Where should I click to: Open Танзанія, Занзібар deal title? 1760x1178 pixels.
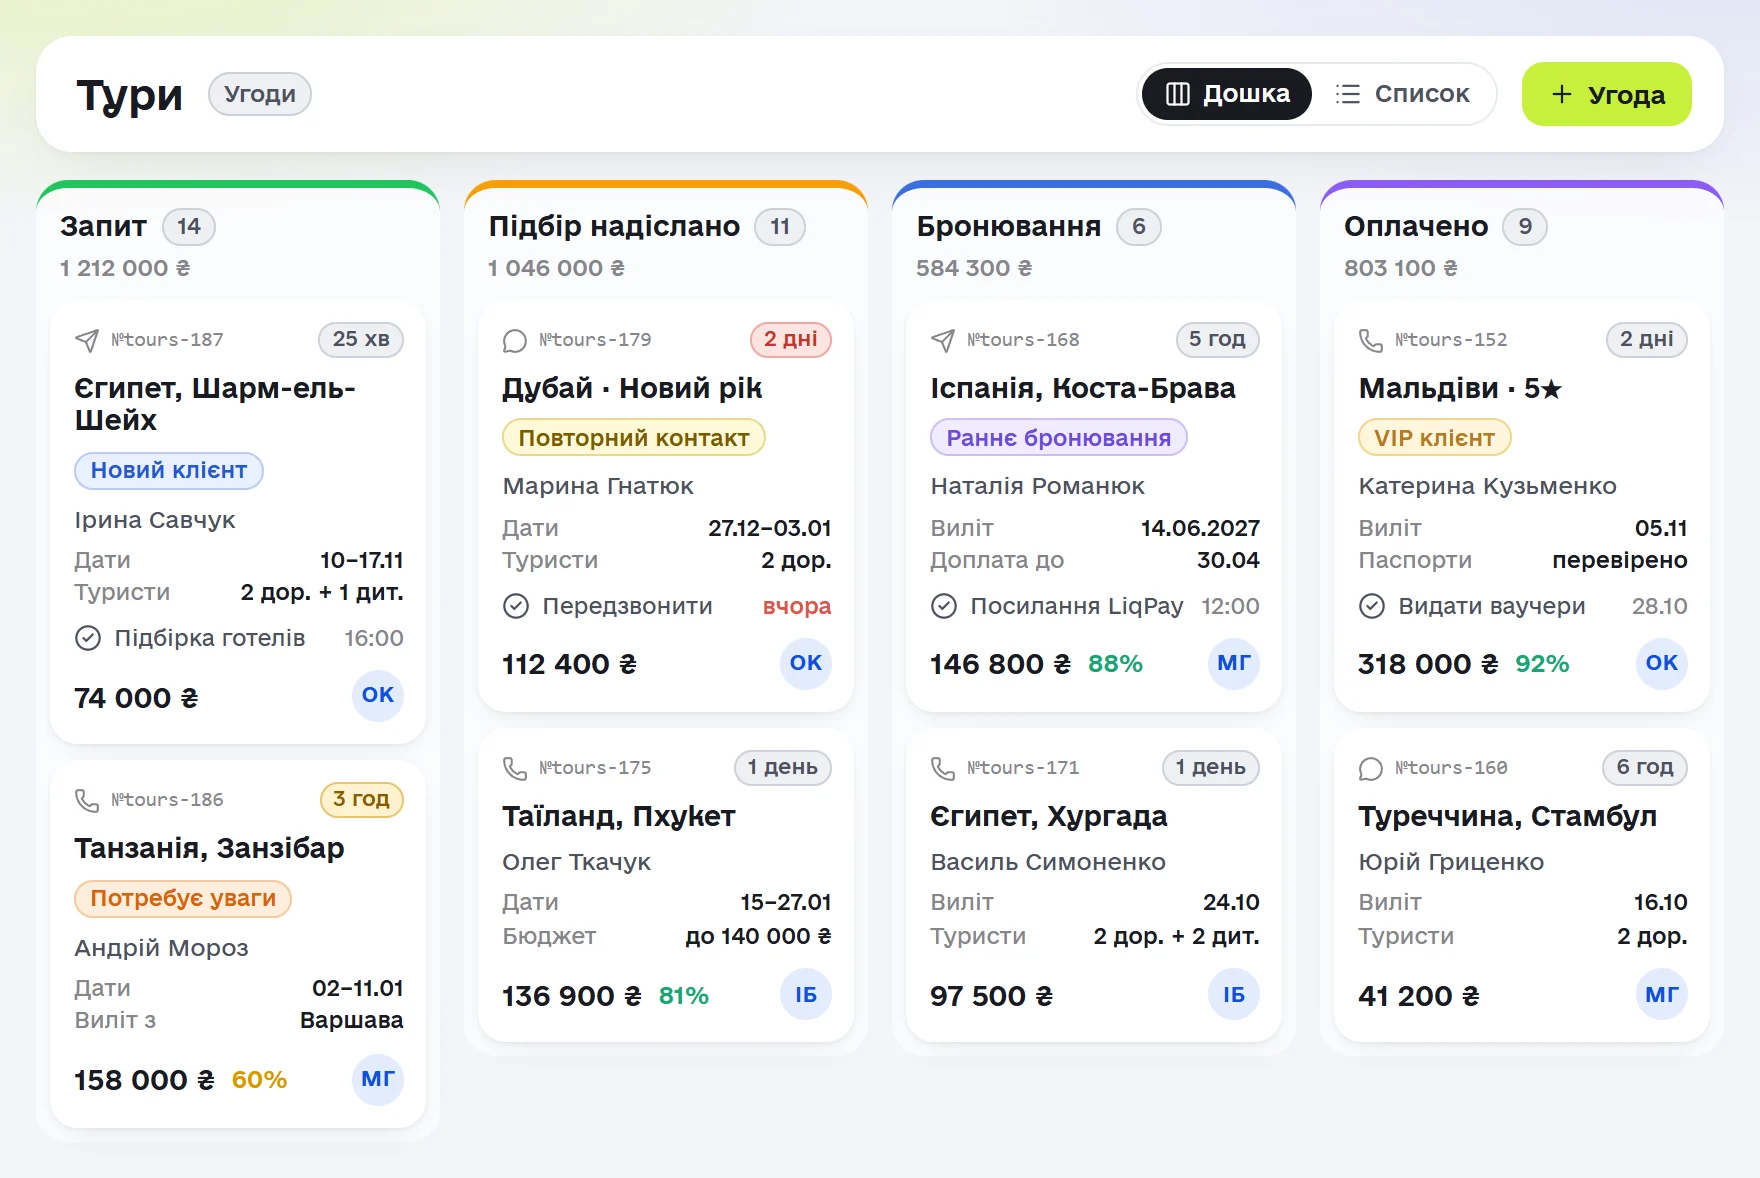[209, 848]
